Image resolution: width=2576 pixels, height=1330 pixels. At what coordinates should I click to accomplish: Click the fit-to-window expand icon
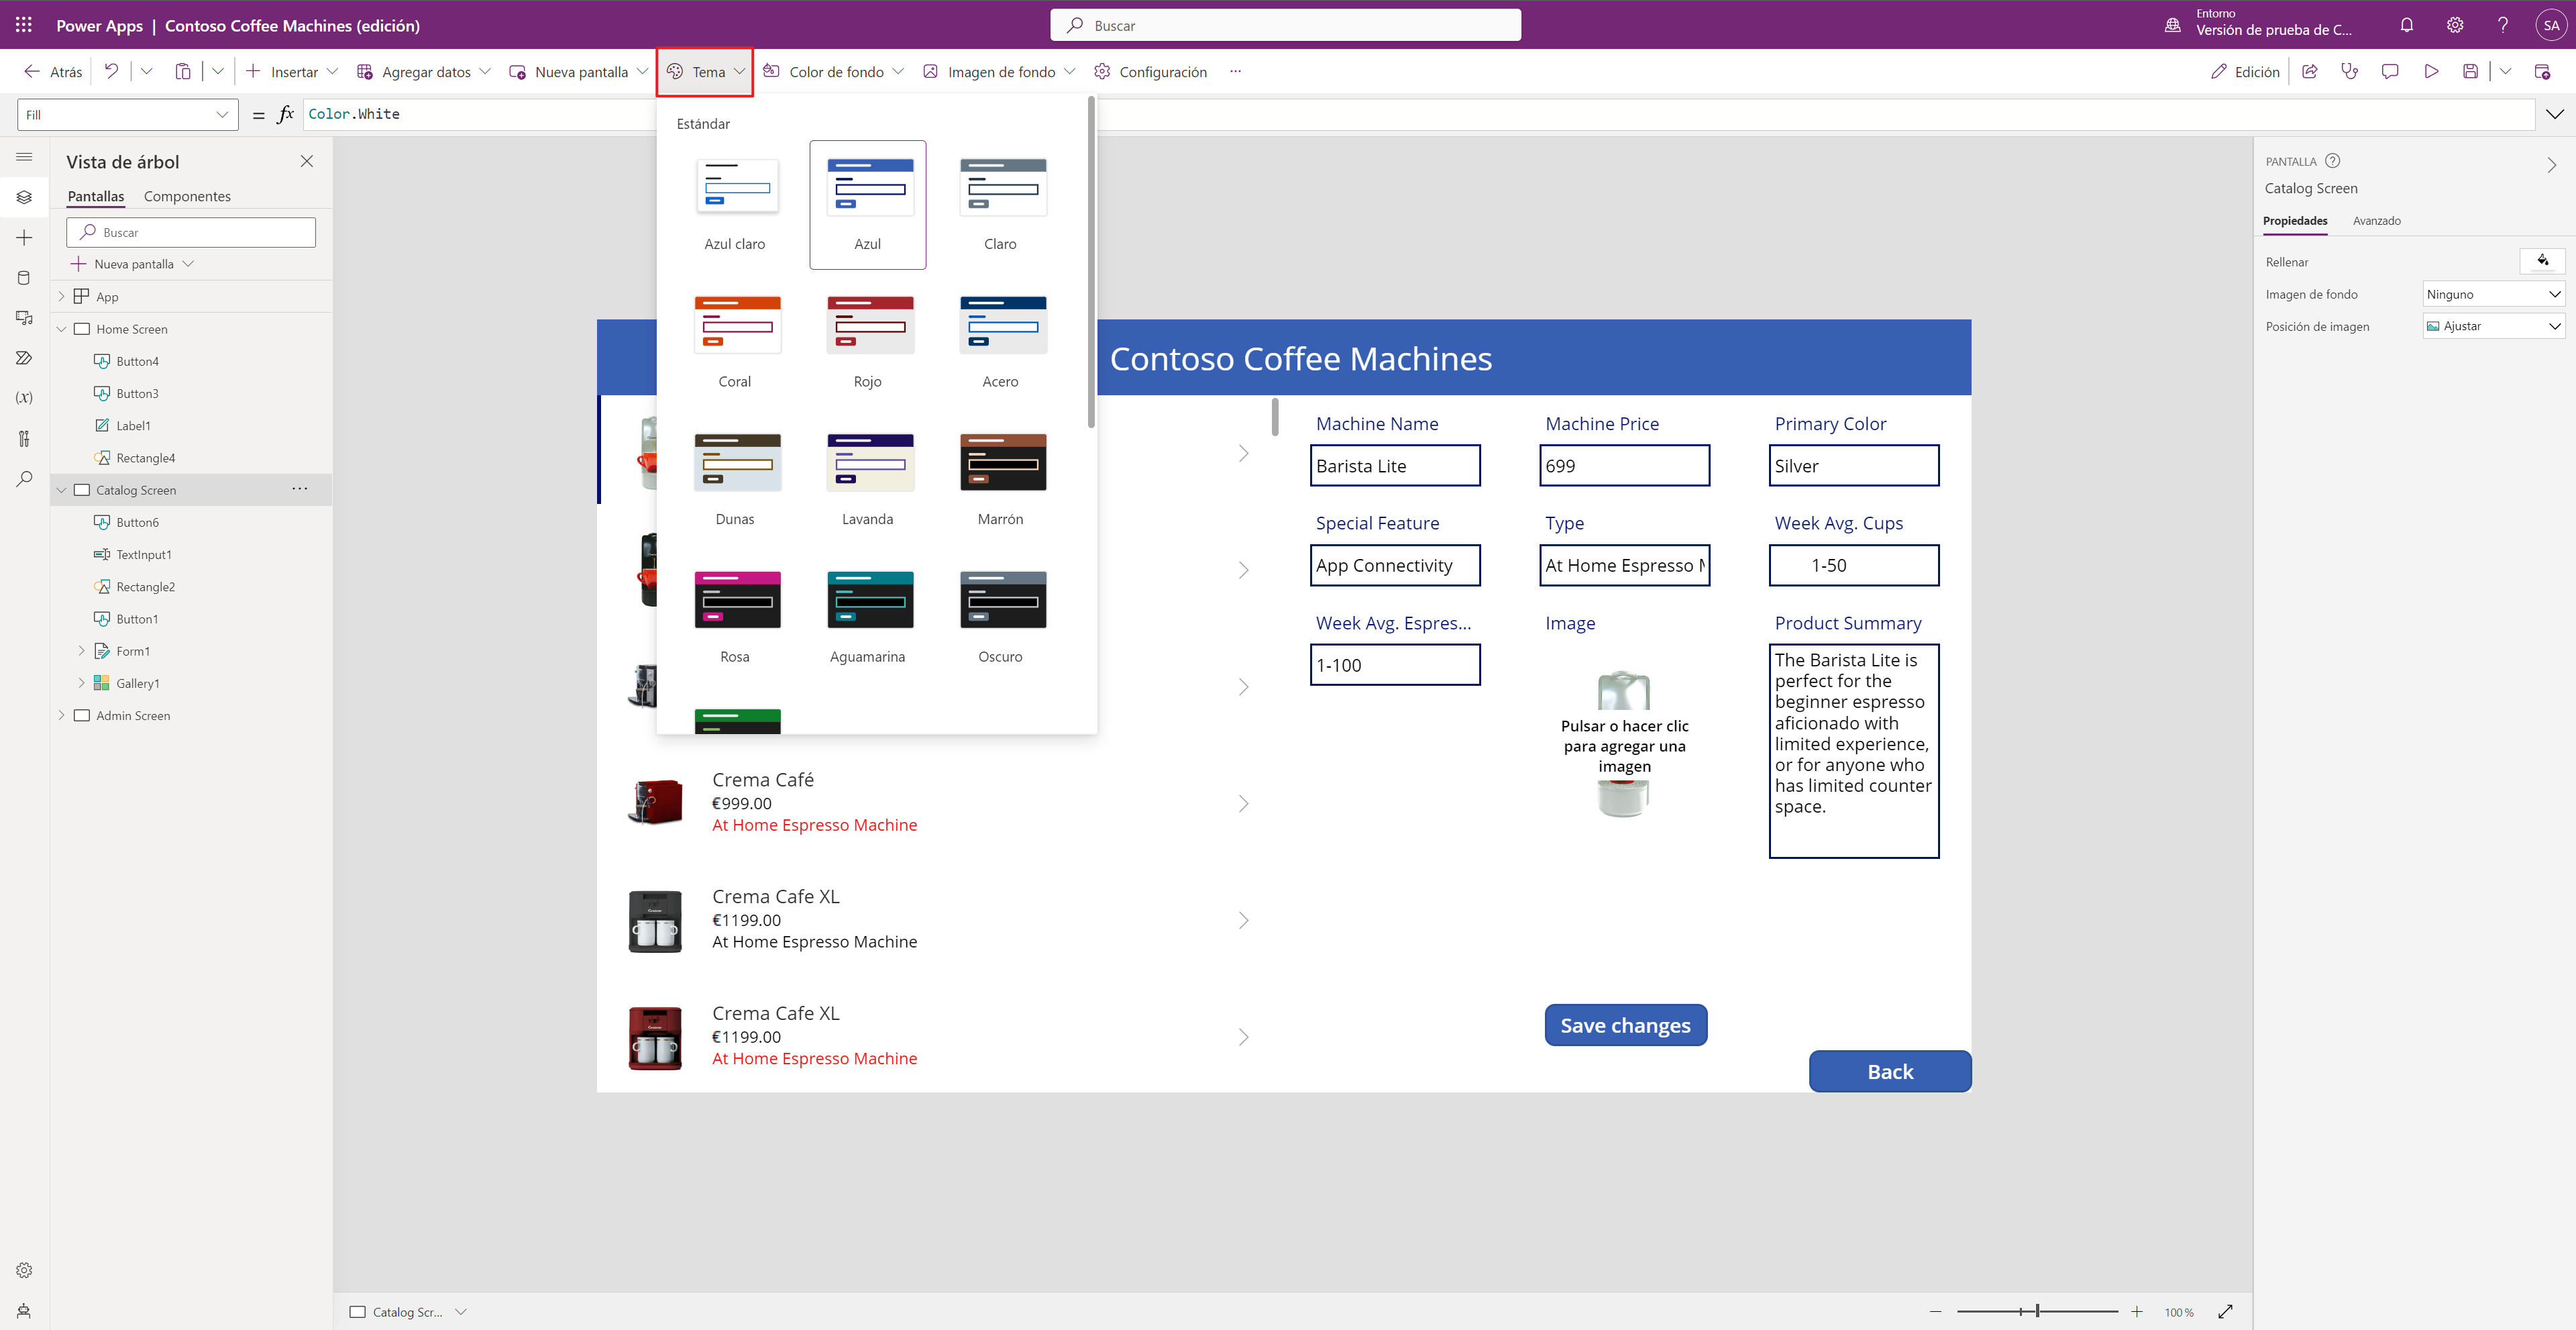2226,1311
